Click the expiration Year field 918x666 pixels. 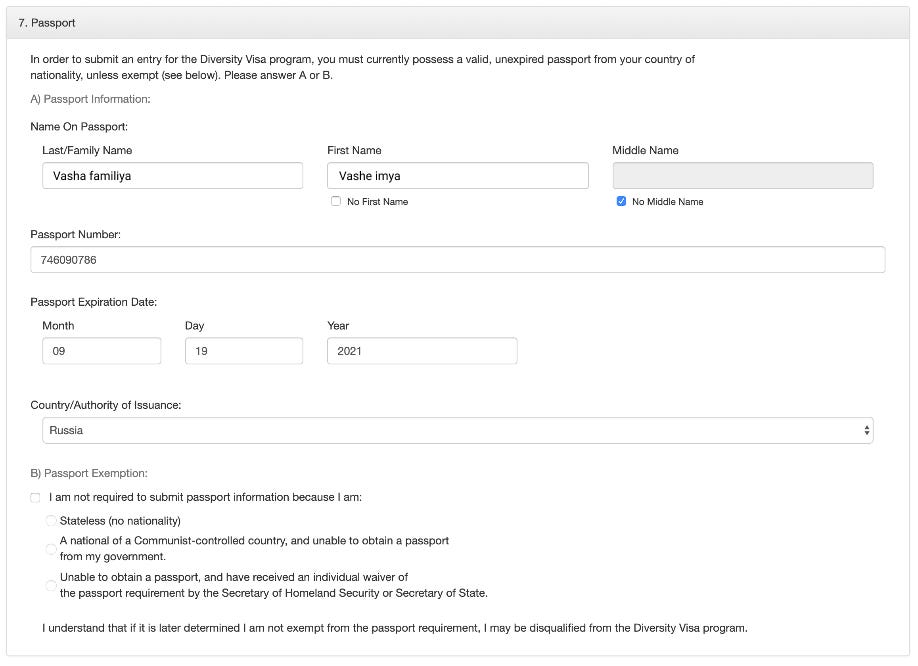coord(422,351)
